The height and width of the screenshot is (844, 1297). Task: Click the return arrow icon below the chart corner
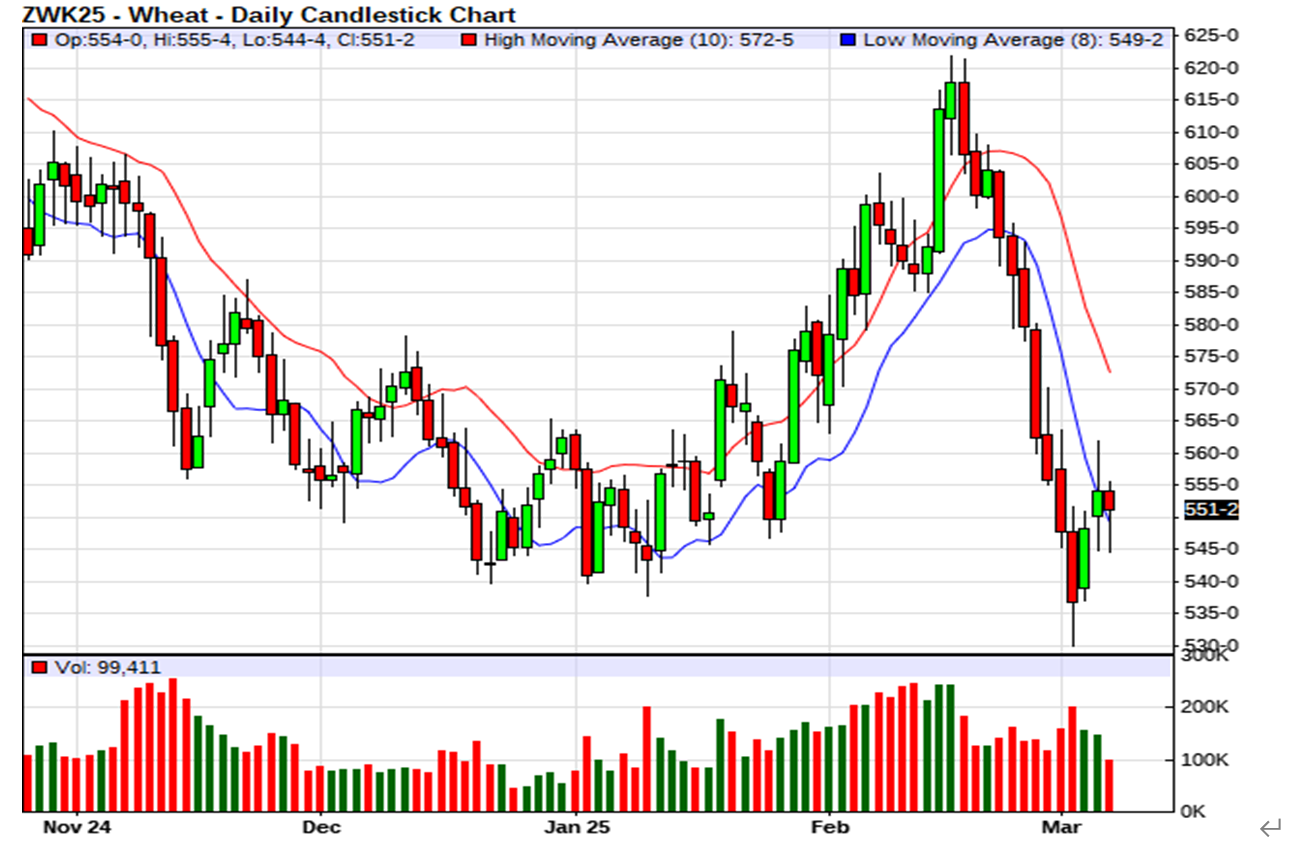(1270, 827)
